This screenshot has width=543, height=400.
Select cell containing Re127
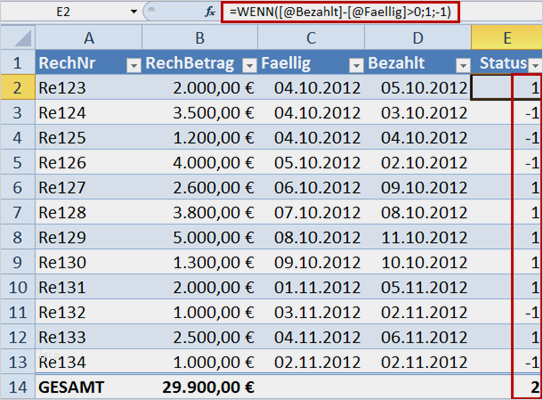pyautogui.click(x=89, y=188)
